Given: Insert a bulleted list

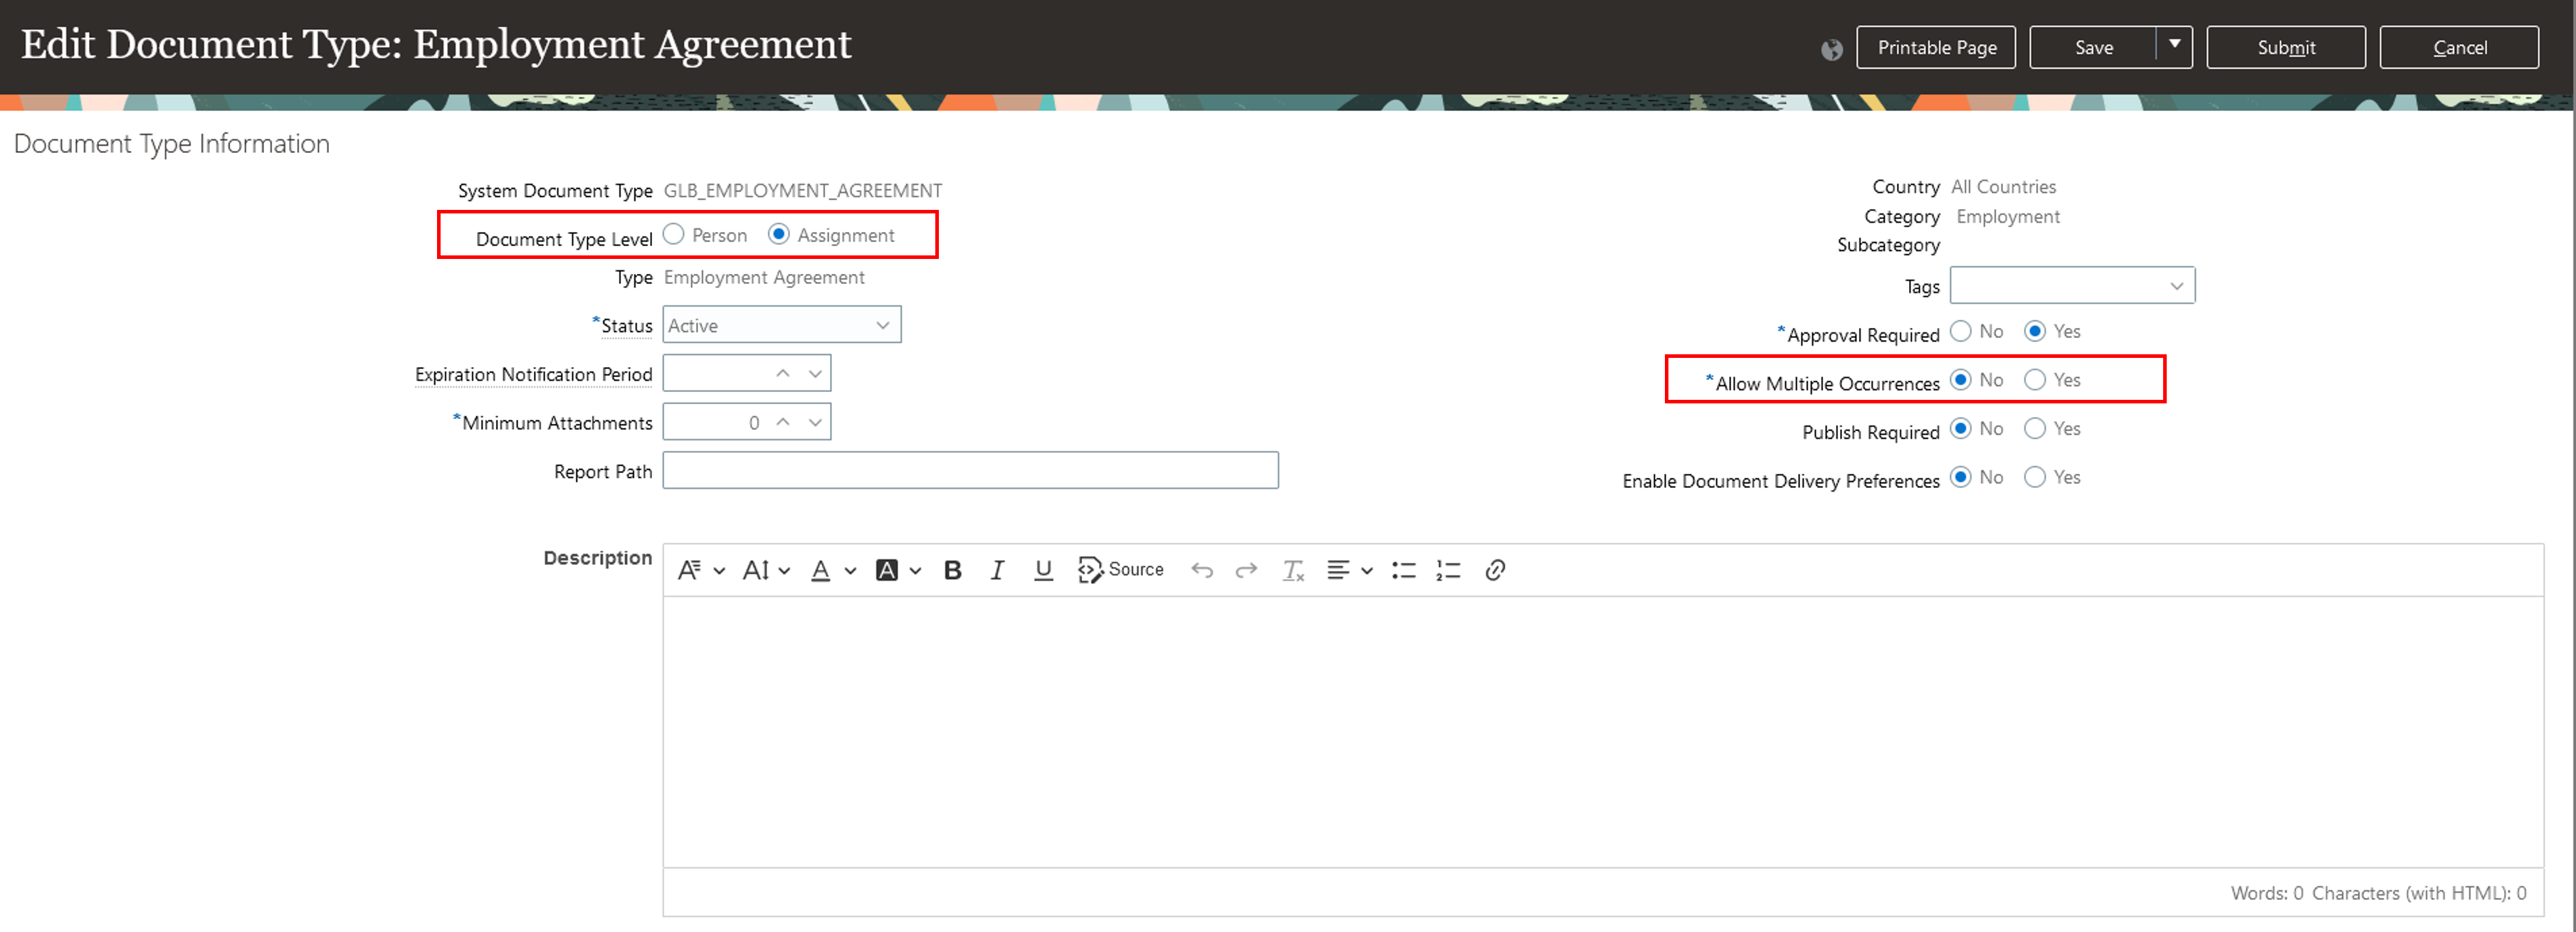Looking at the screenshot, I should point(1404,570).
